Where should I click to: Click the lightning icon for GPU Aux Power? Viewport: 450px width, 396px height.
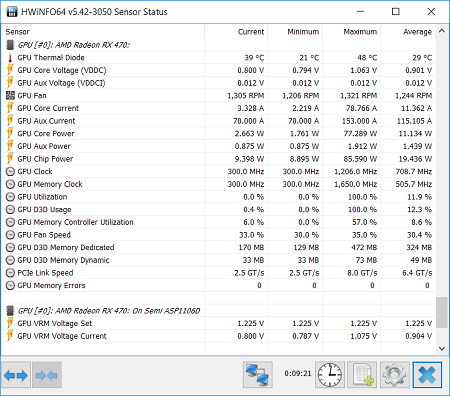tap(10, 146)
